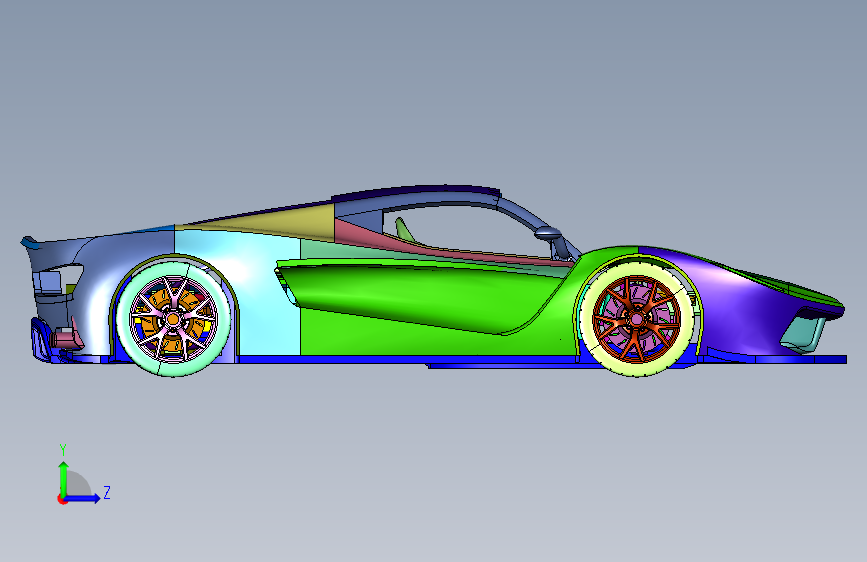Click the blue Z axis arrow of the triad
Screen dimensions: 867x562
(x=83, y=498)
